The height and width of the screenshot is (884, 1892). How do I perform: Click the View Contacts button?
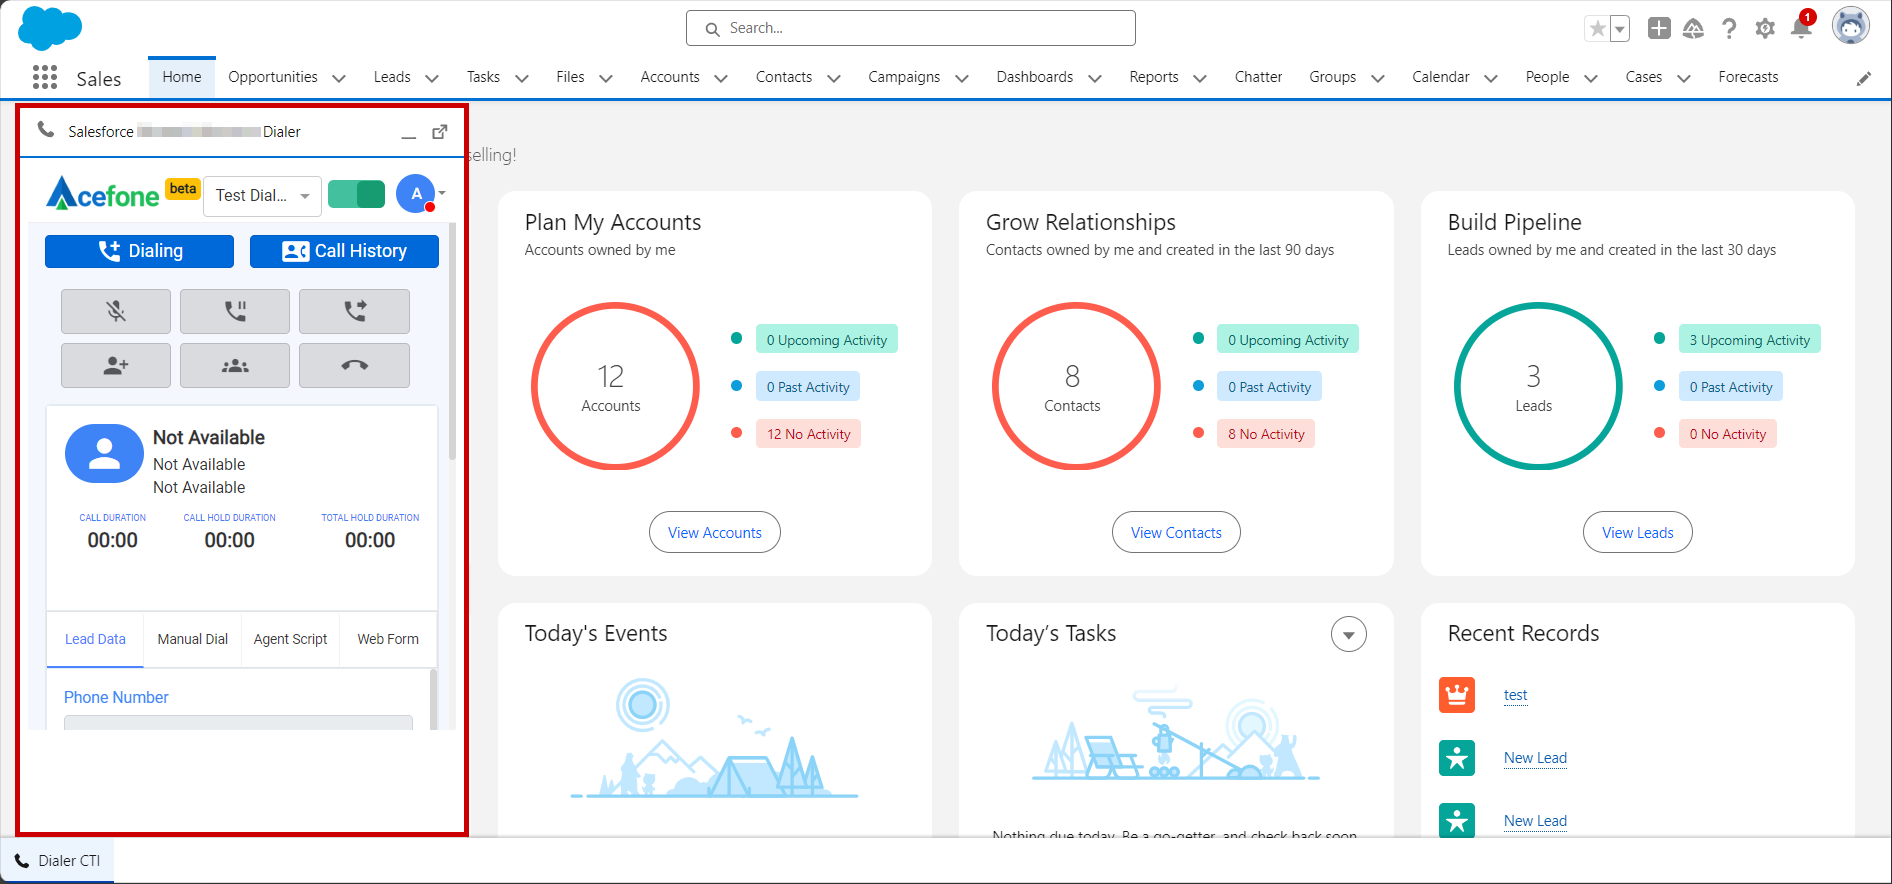pyautogui.click(x=1176, y=532)
